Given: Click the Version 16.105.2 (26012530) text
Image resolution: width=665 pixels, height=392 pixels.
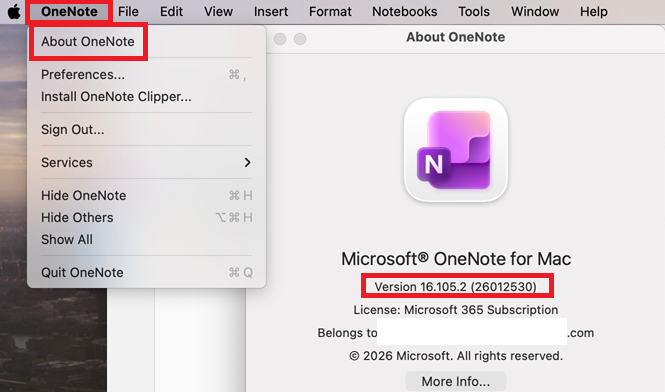Looking at the screenshot, I should 455,287.
